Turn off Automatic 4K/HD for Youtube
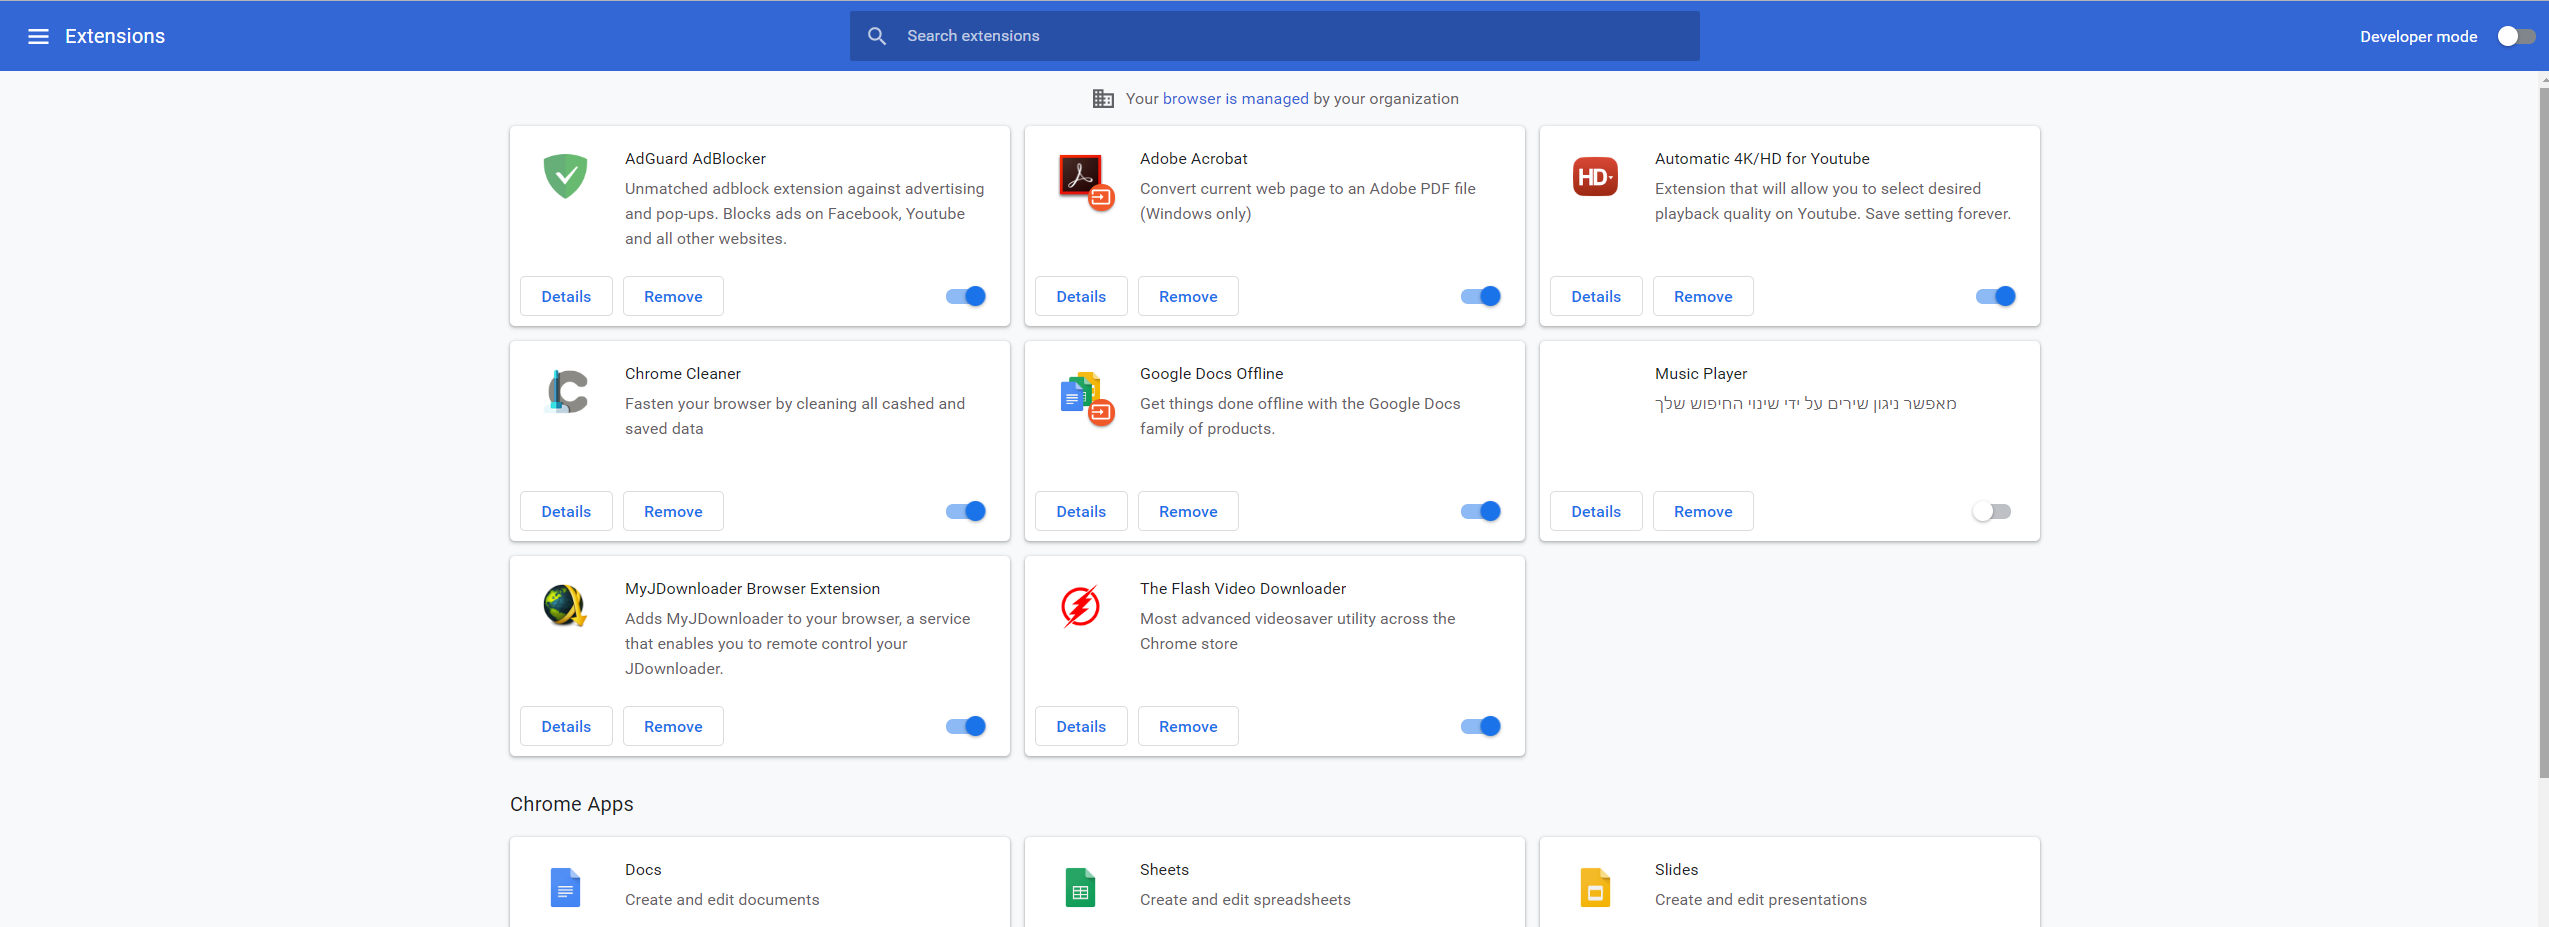The image size is (2549, 927). pyautogui.click(x=1996, y=296)
